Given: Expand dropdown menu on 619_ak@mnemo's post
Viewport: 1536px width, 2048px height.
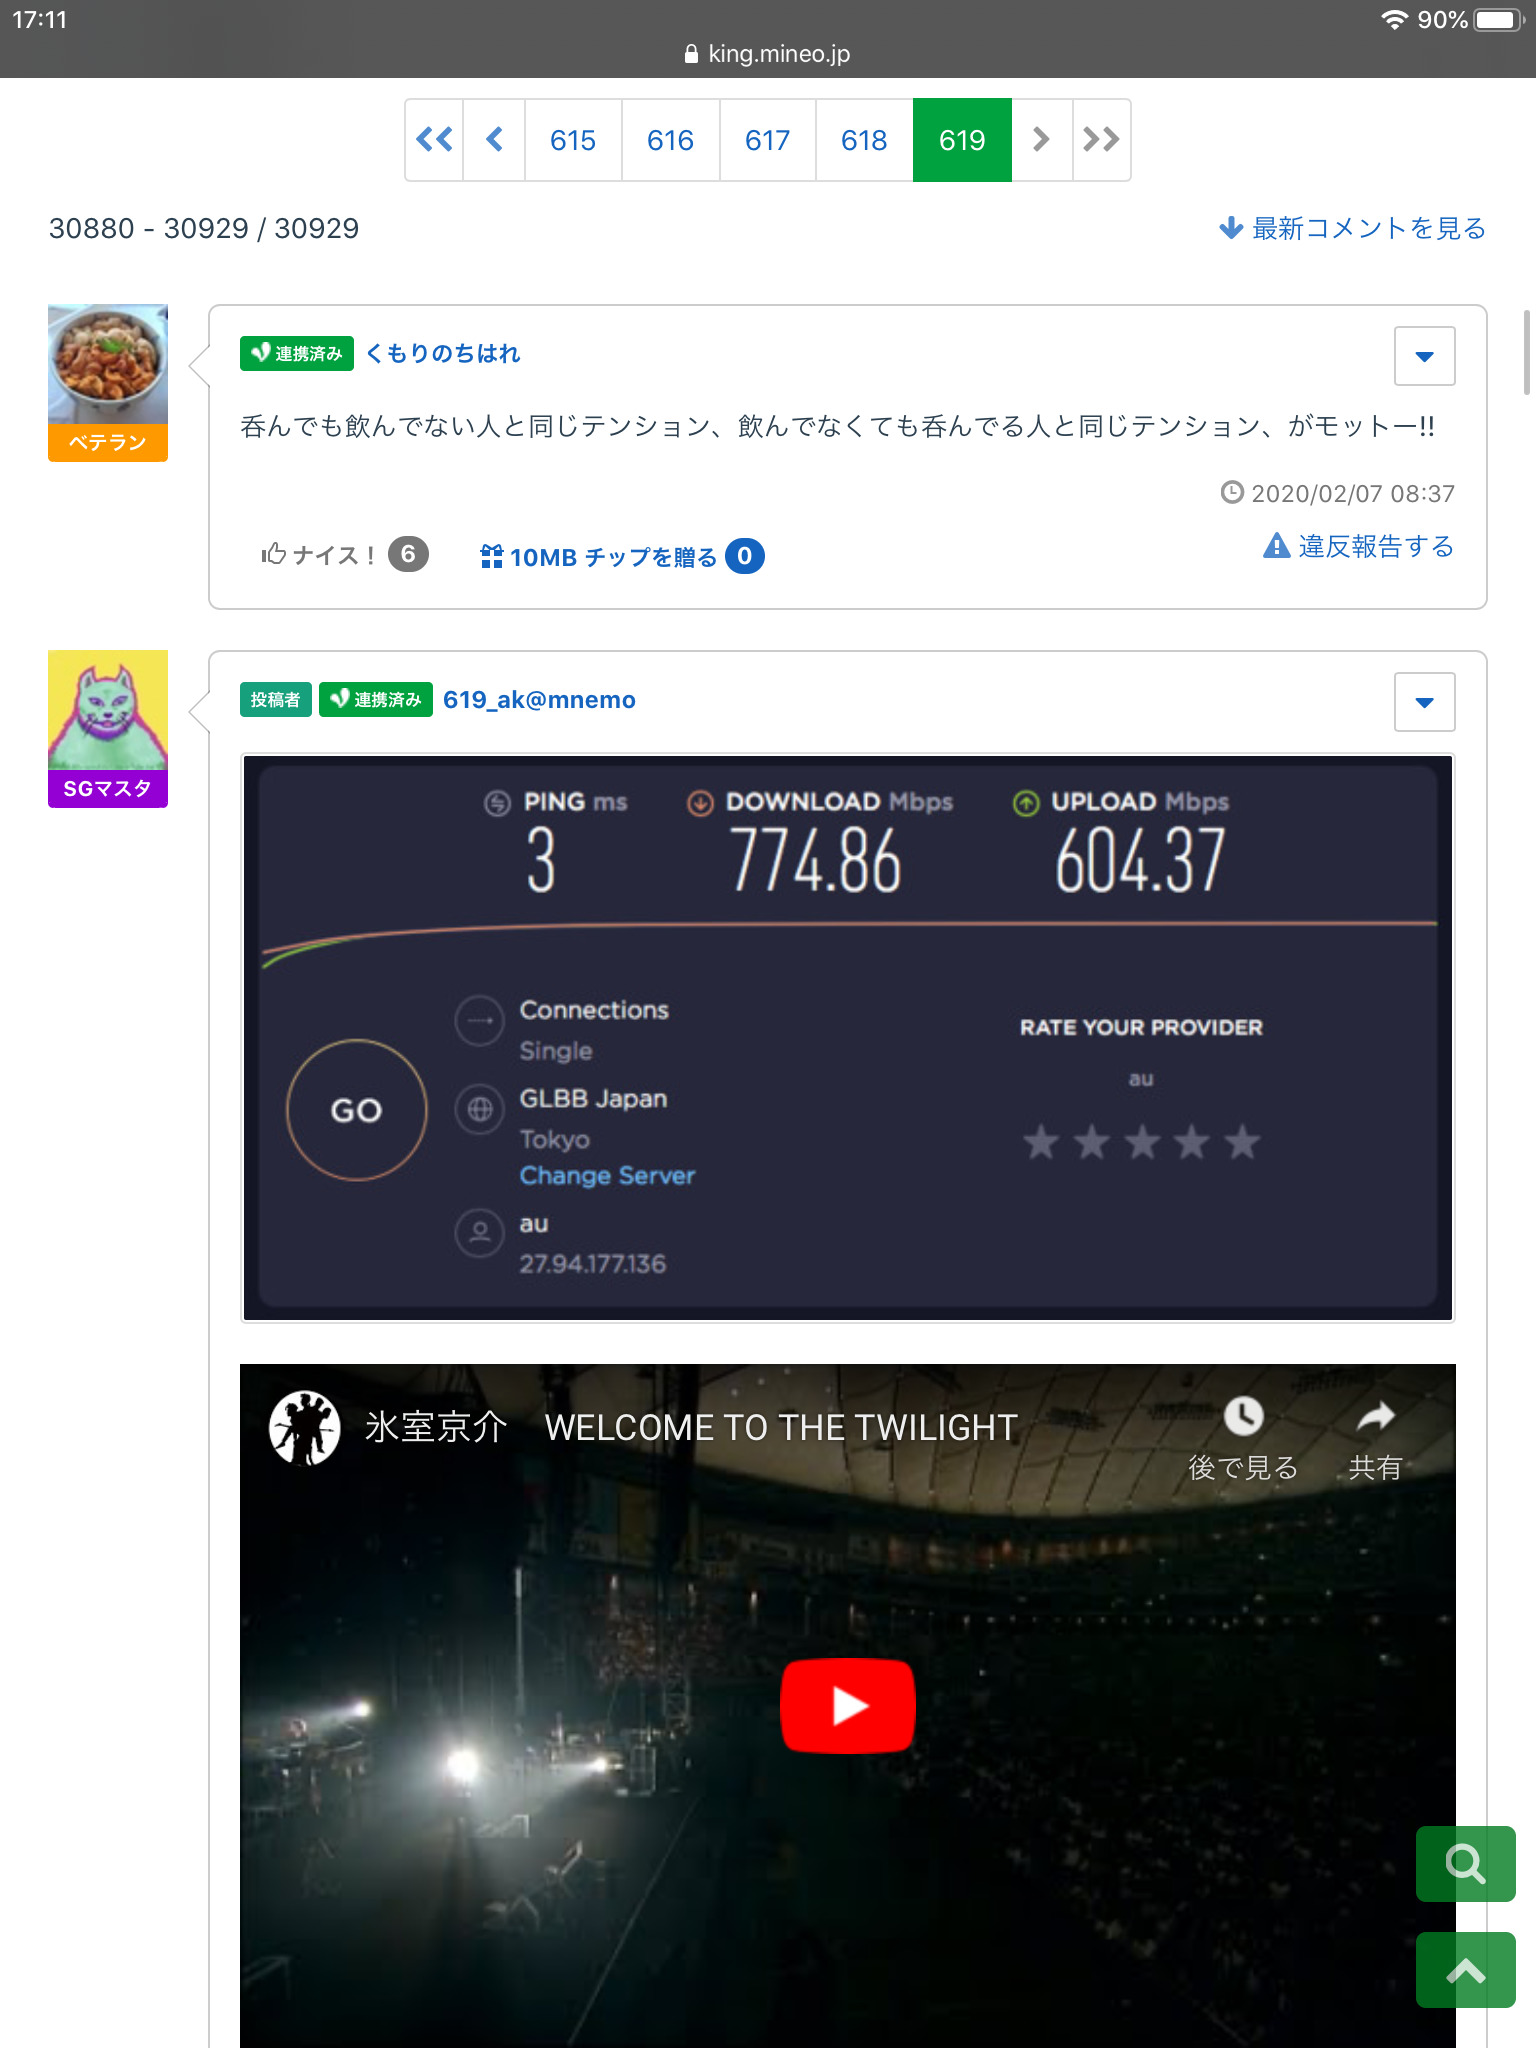Looking at the screenshot, I should click(1424, 702).
